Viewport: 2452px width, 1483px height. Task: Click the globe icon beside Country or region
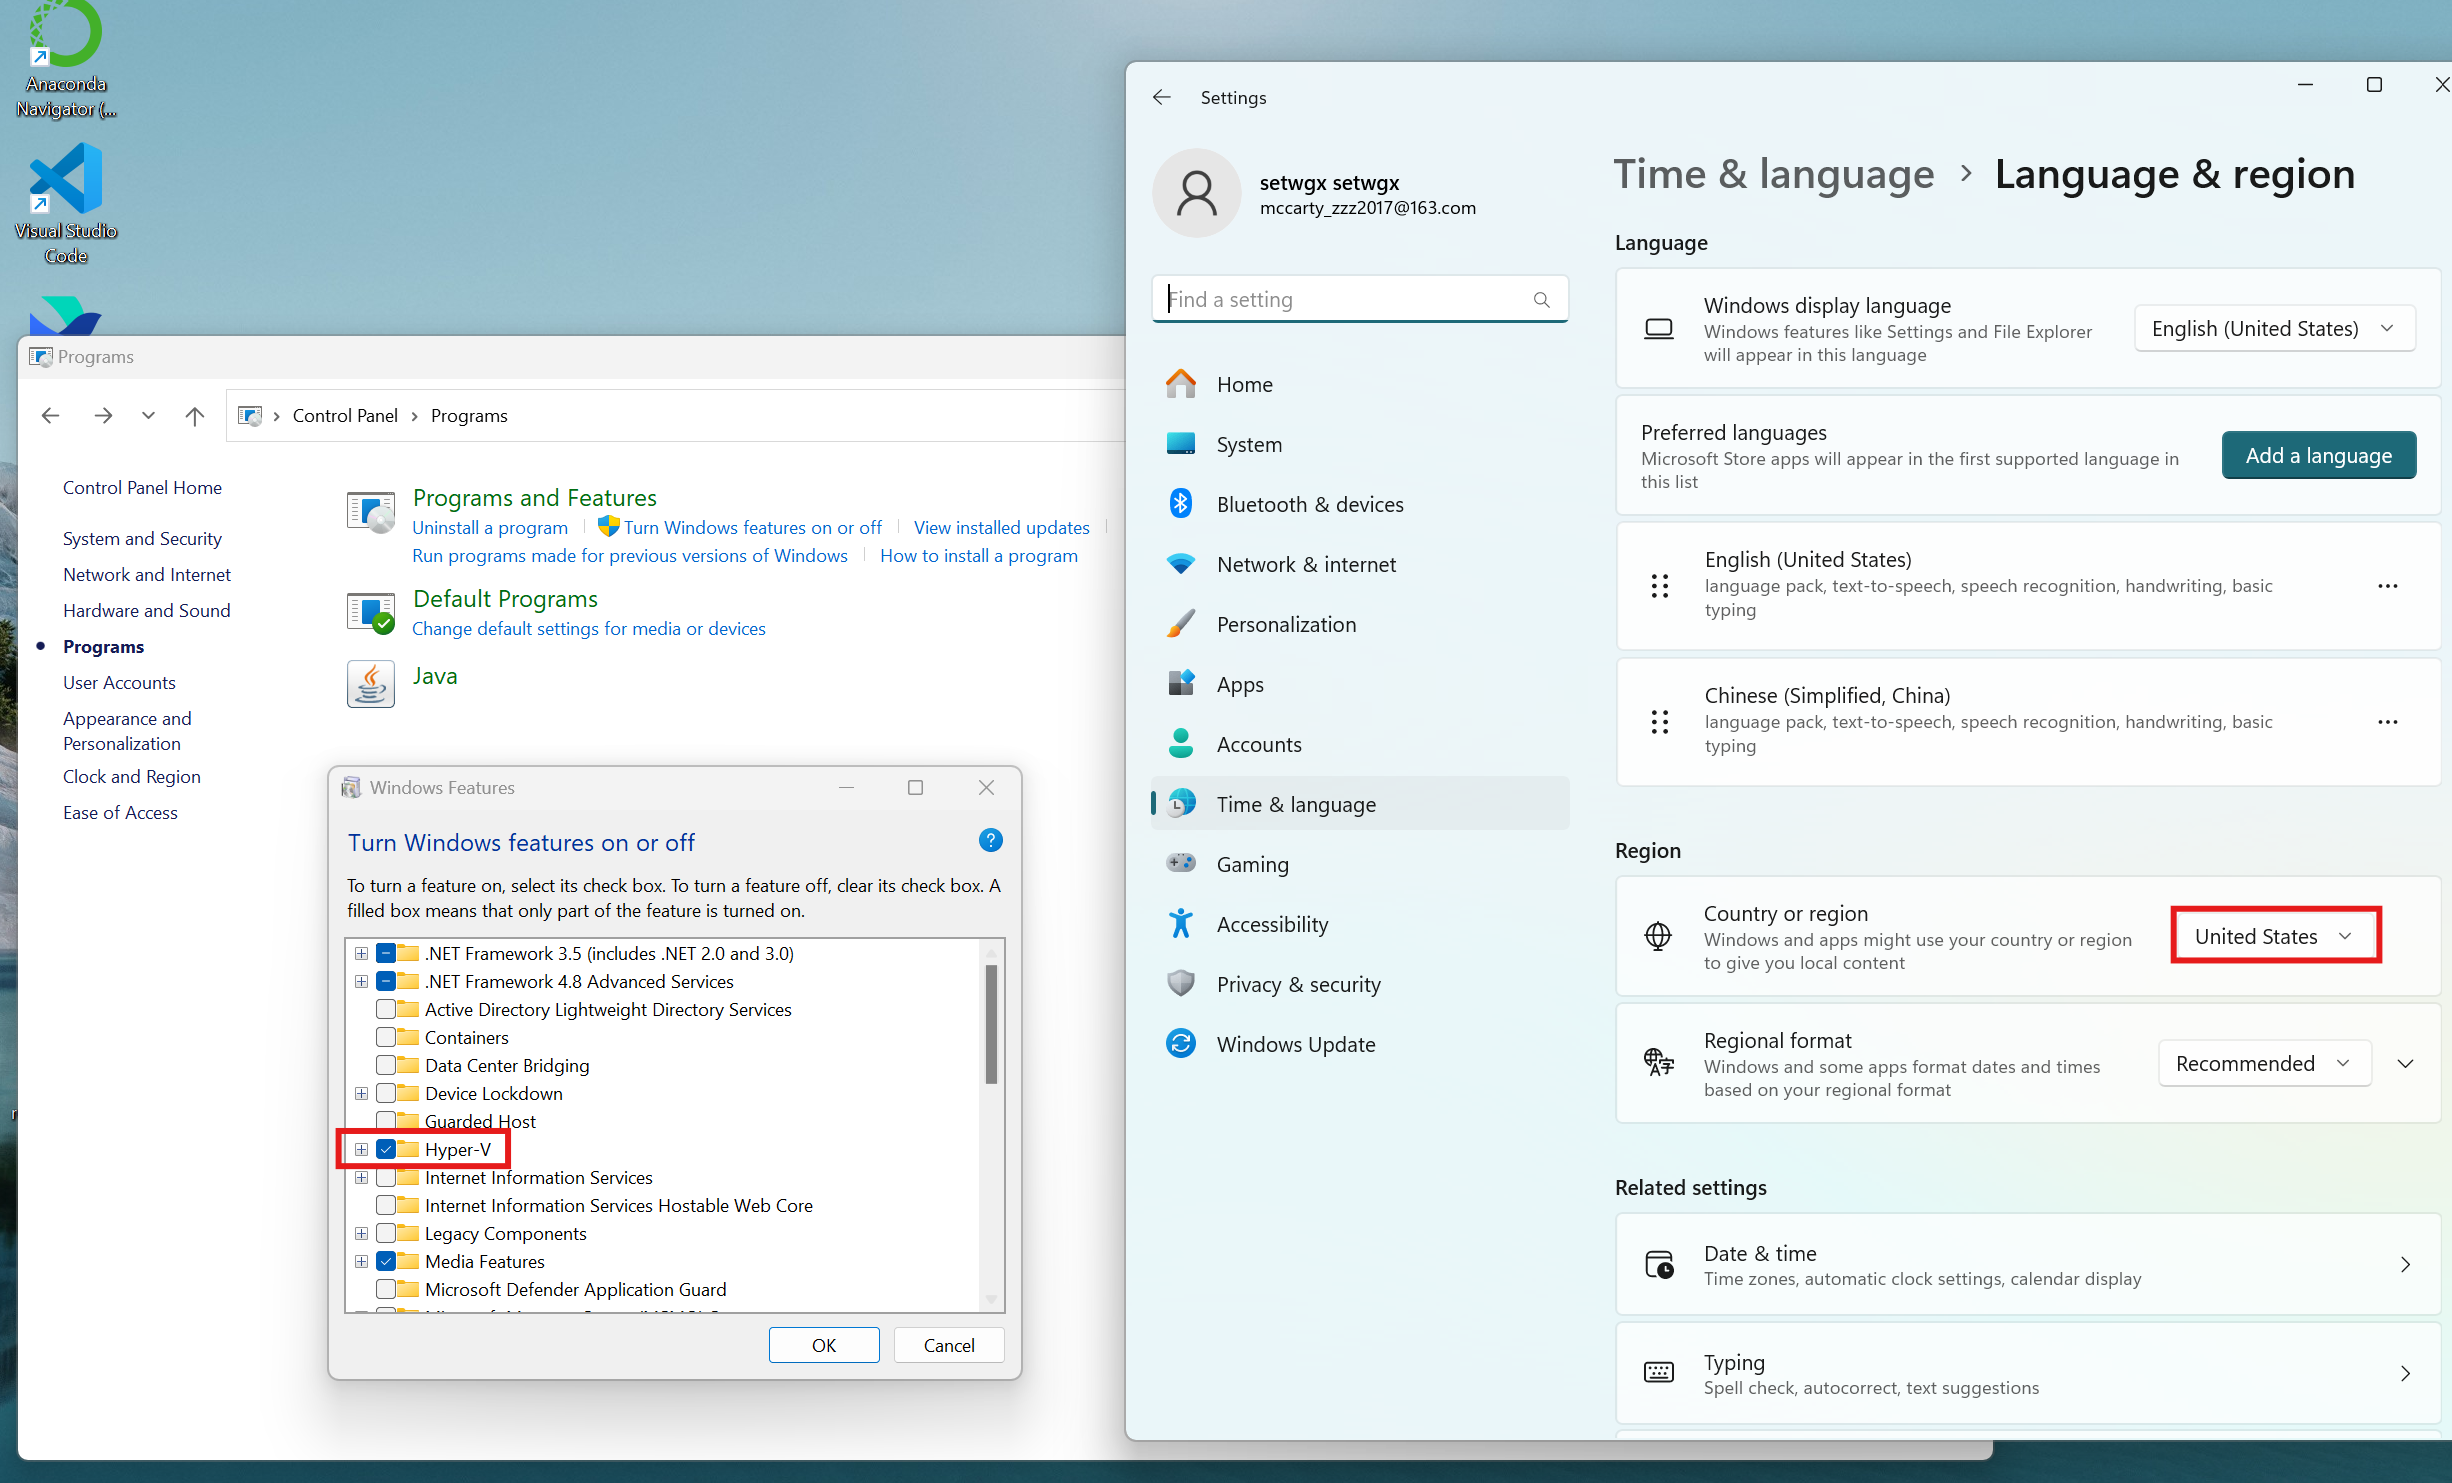[x=1658, y=937]
